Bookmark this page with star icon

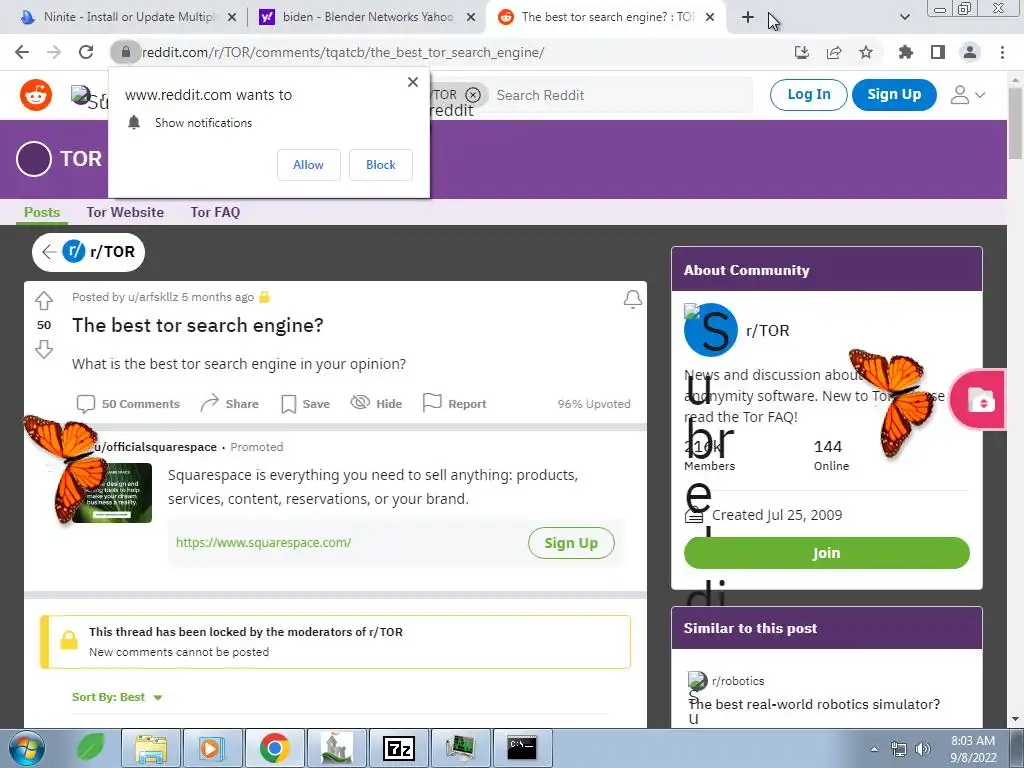click(866, 52)
